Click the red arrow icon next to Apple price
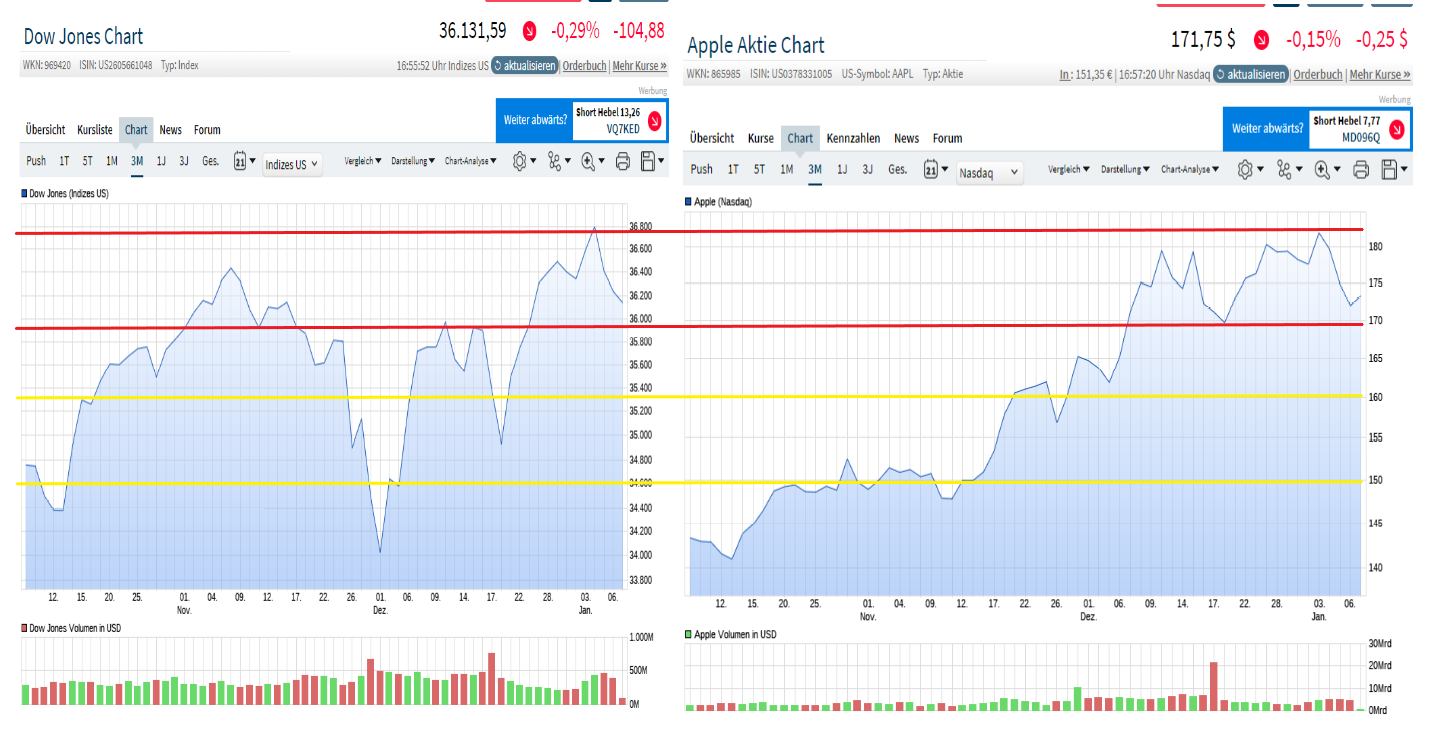Viewport: 1430px width, 732px height. (1262, 40)
